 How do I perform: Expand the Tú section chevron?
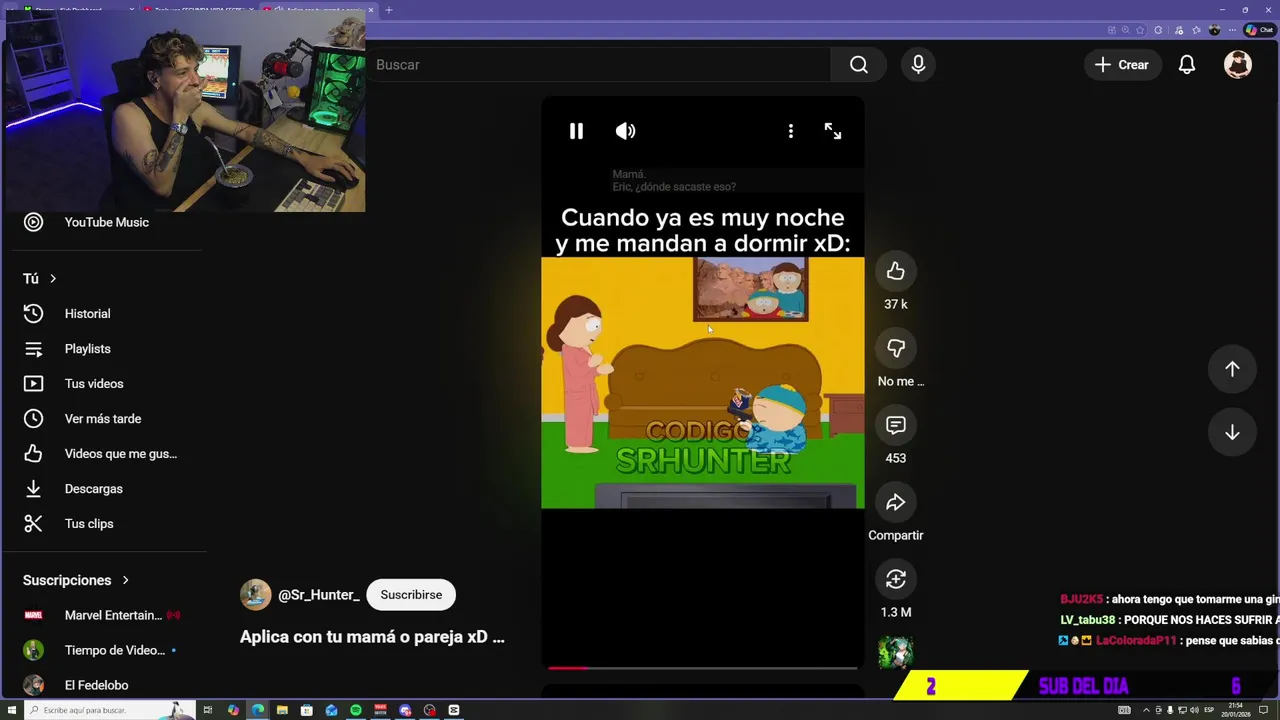[53, 278]
